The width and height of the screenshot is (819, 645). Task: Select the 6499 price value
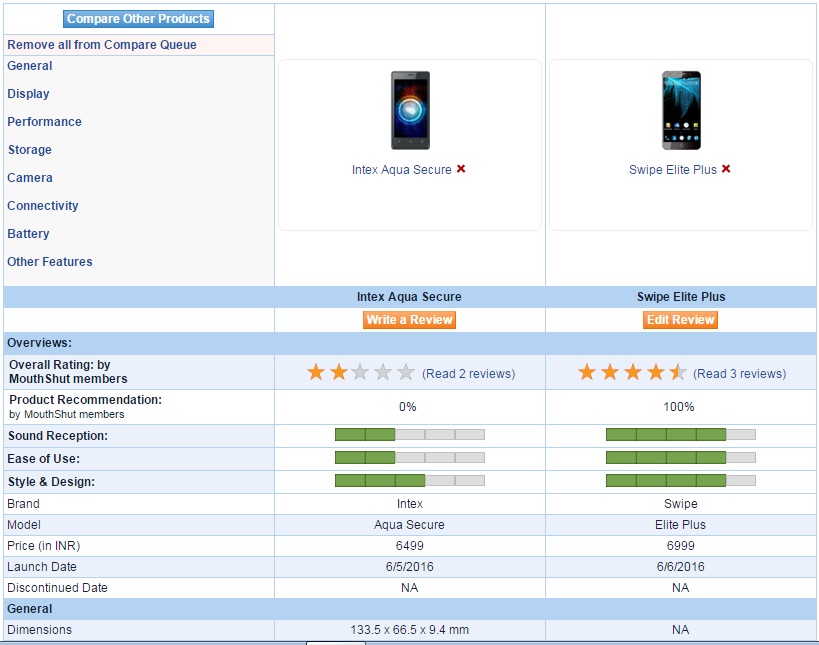pos(410,546)
